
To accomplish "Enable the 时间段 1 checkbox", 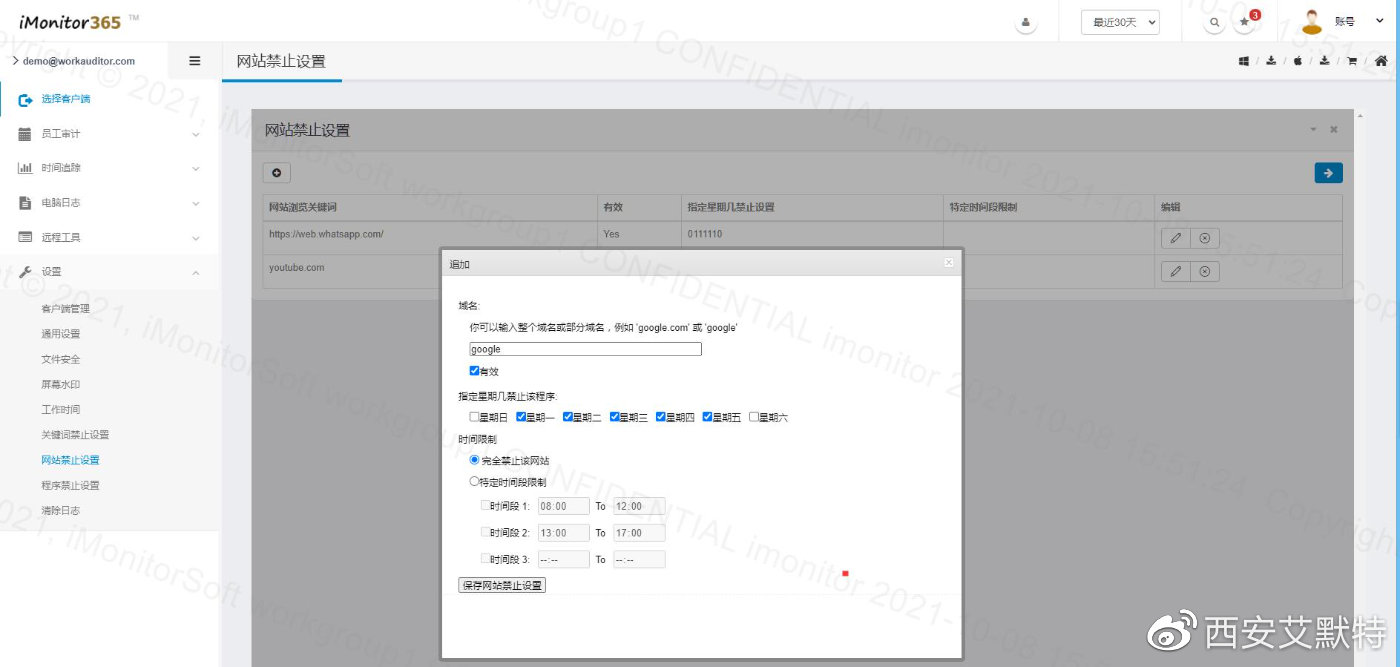I will pos(486,506).
